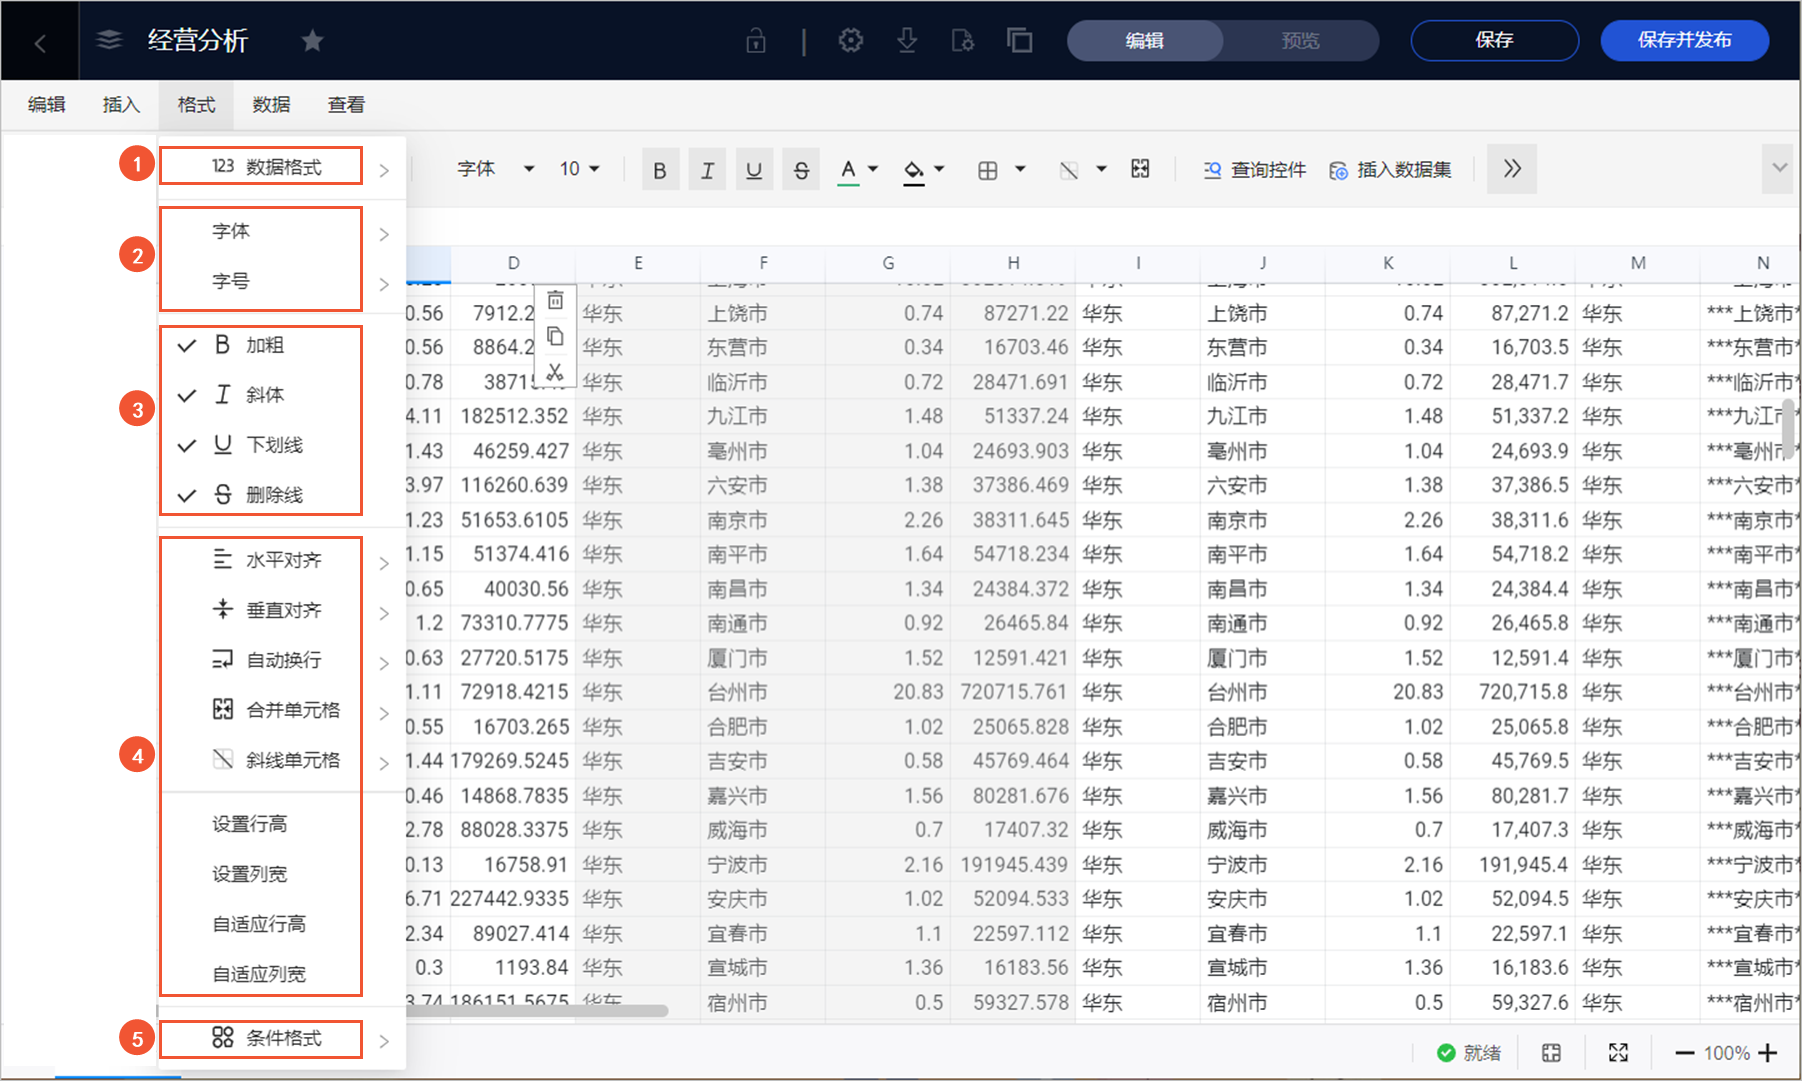Click 插入数据集 in the toolbar
The width and height of the screenshot is (1802, 1081).
click(1390, 170)
